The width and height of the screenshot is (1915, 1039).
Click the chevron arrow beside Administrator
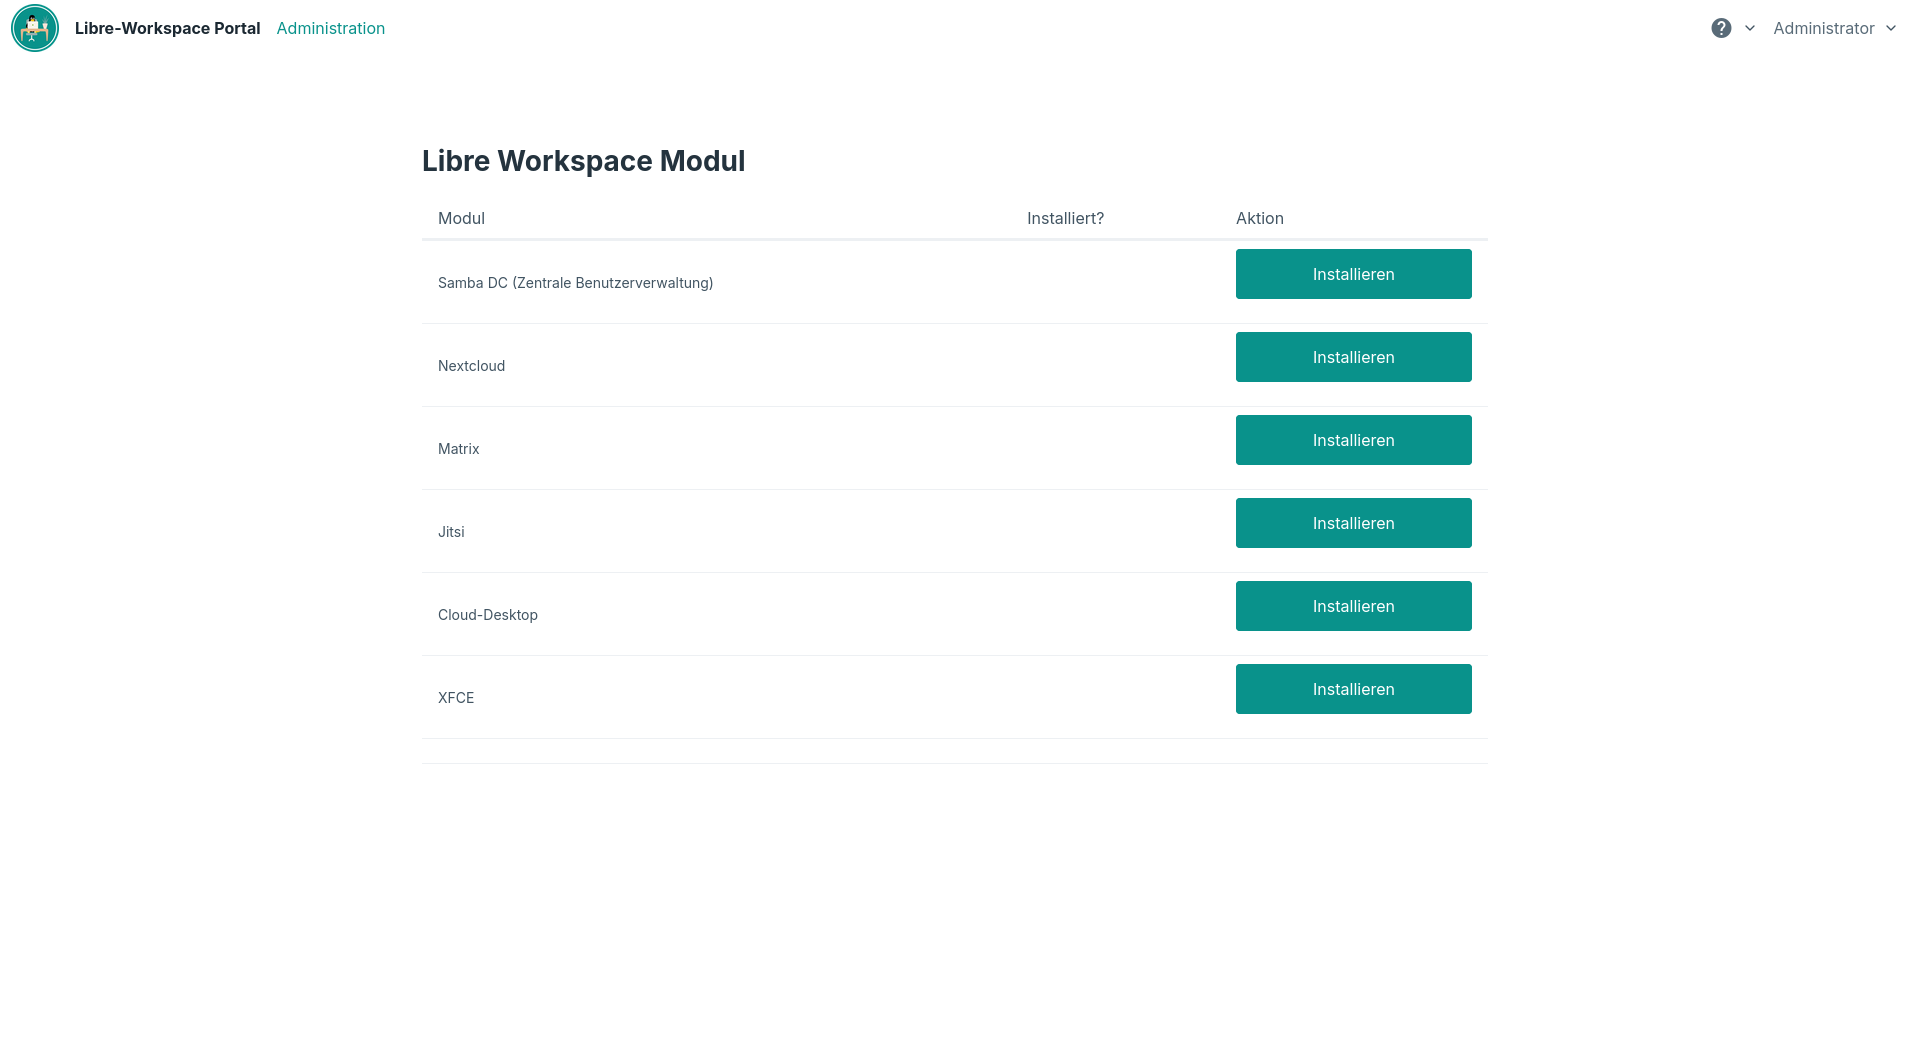(x=1890, y=28)
